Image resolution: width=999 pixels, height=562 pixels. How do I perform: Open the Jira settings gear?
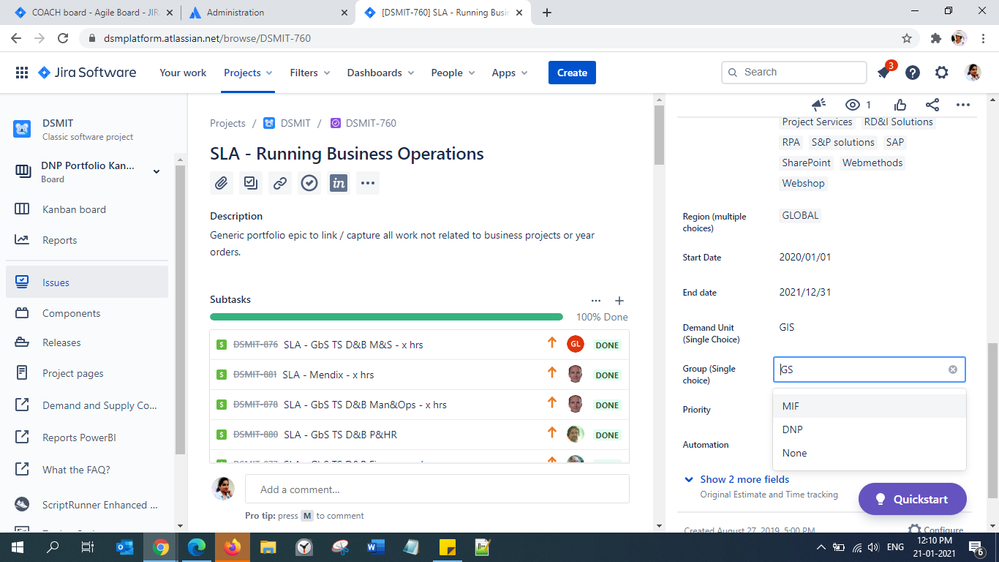point(942,73)
